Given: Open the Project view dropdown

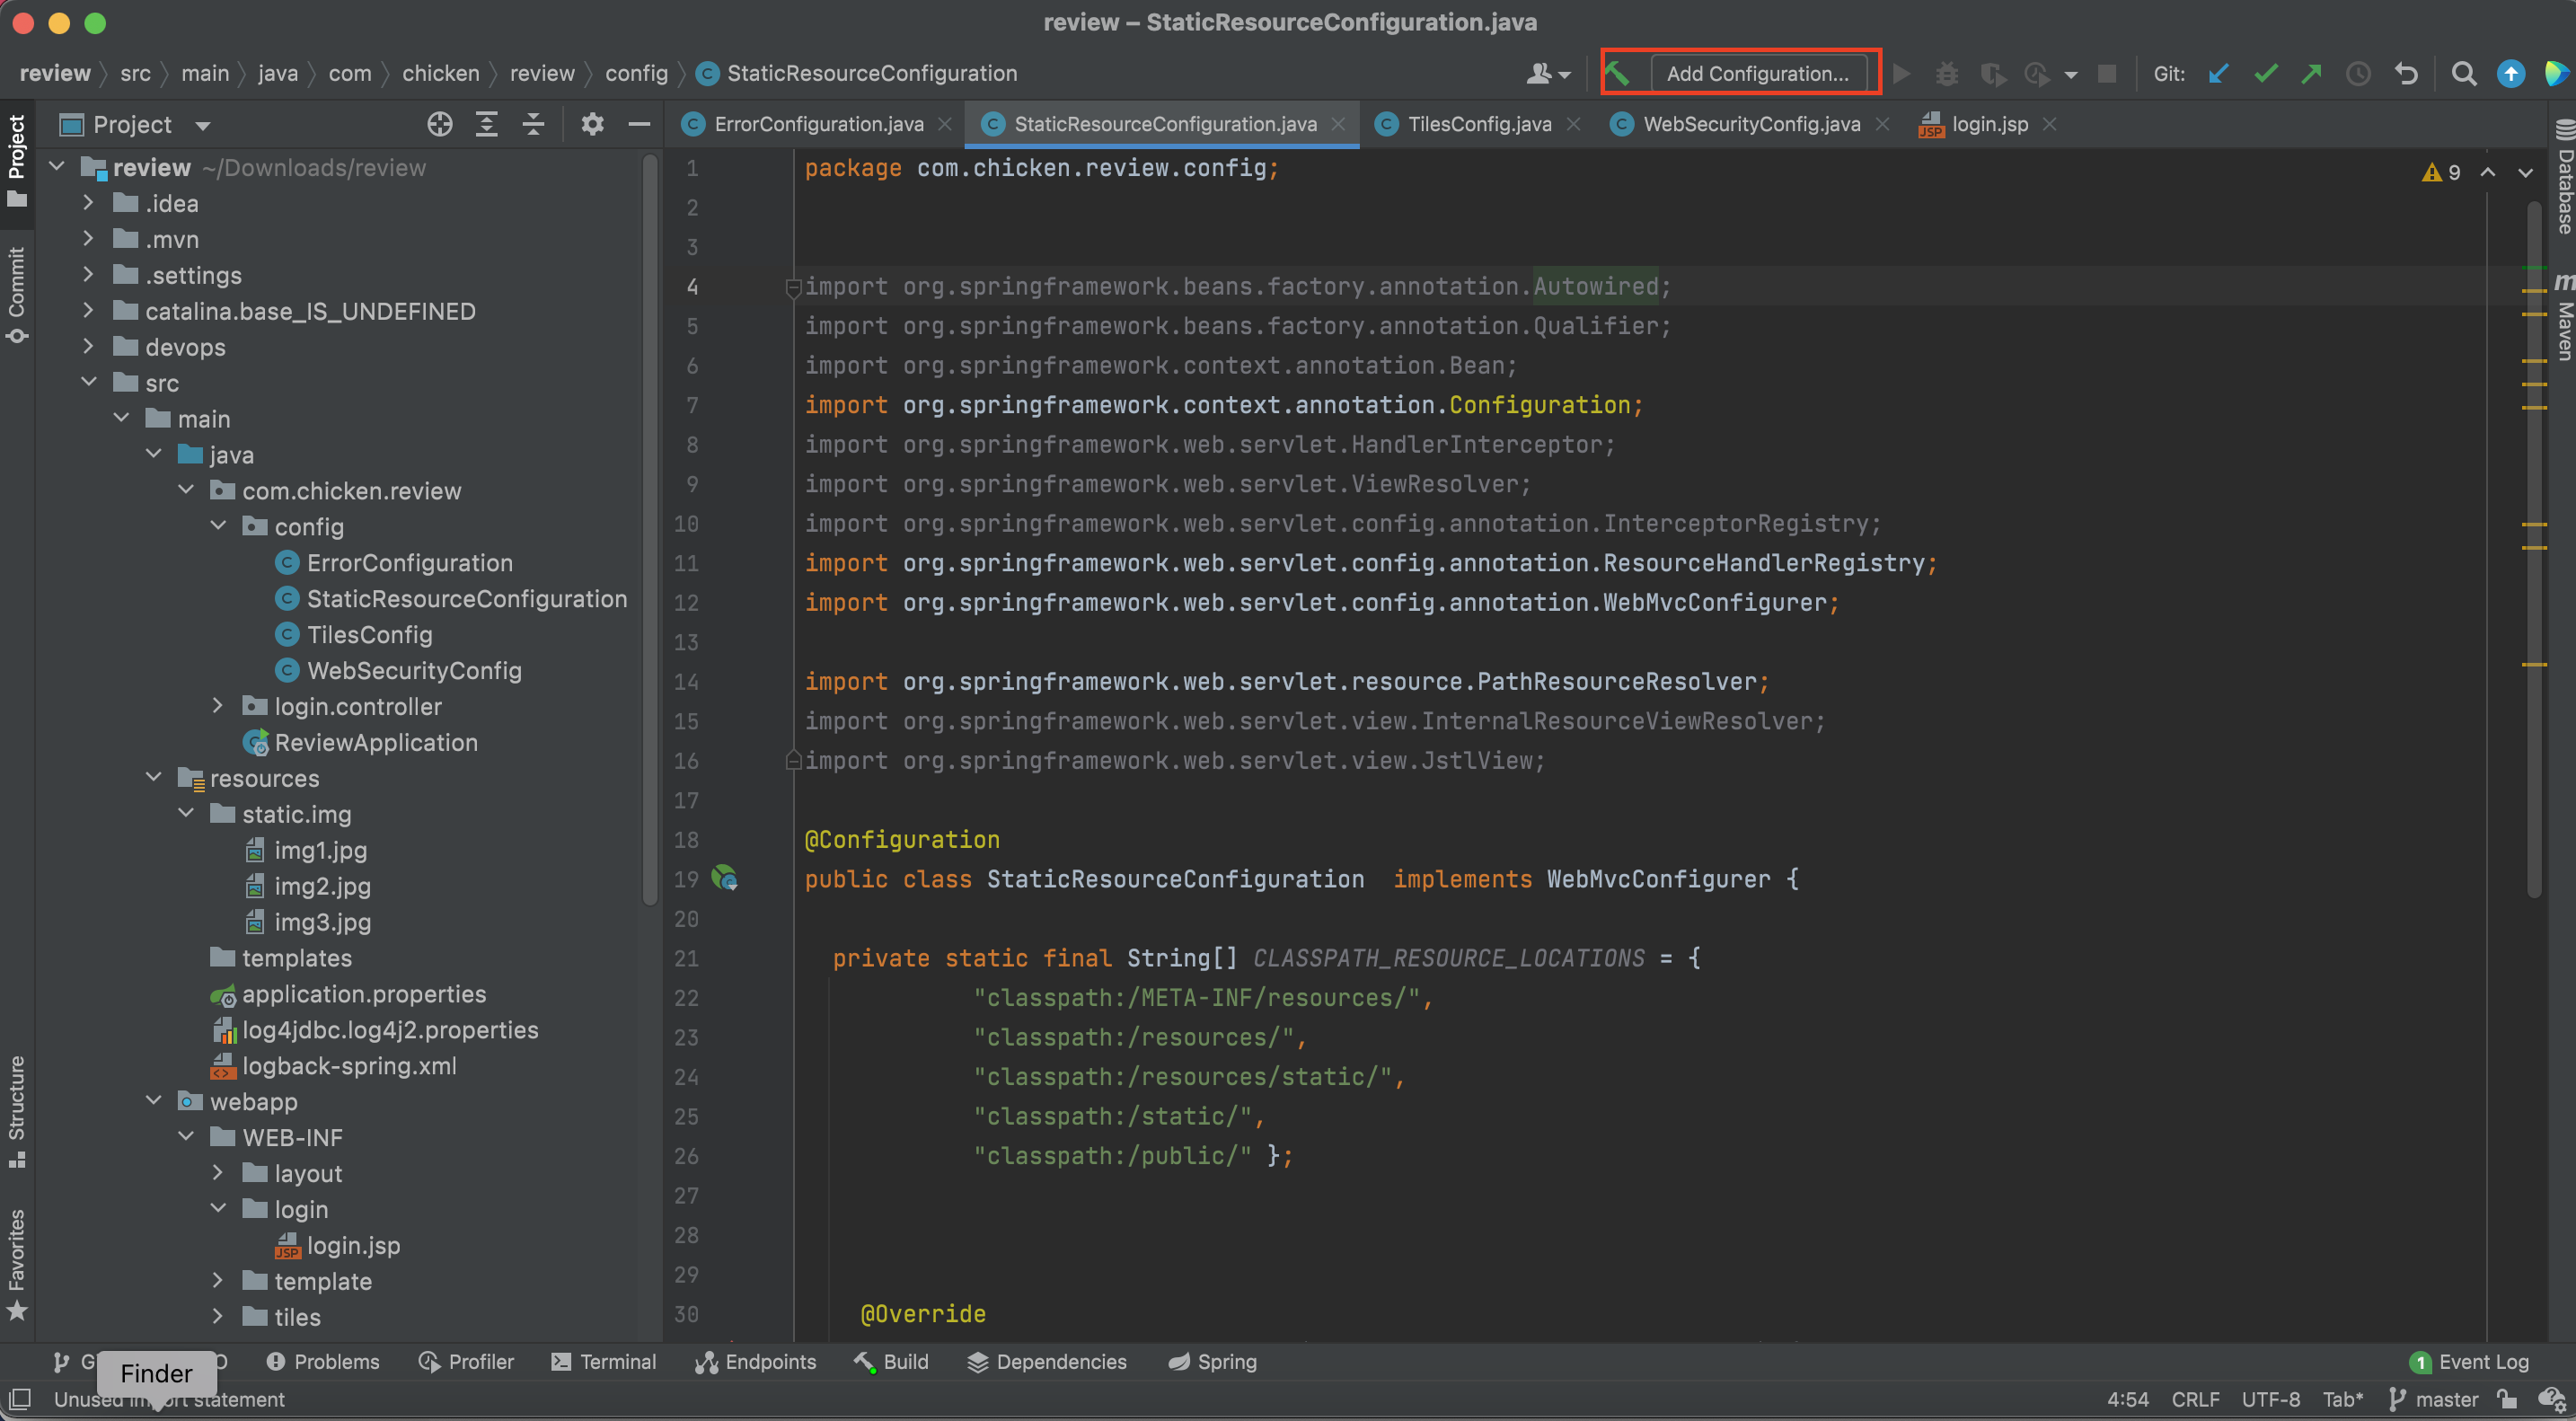Looking at the screenshot, I should point(203,125).
